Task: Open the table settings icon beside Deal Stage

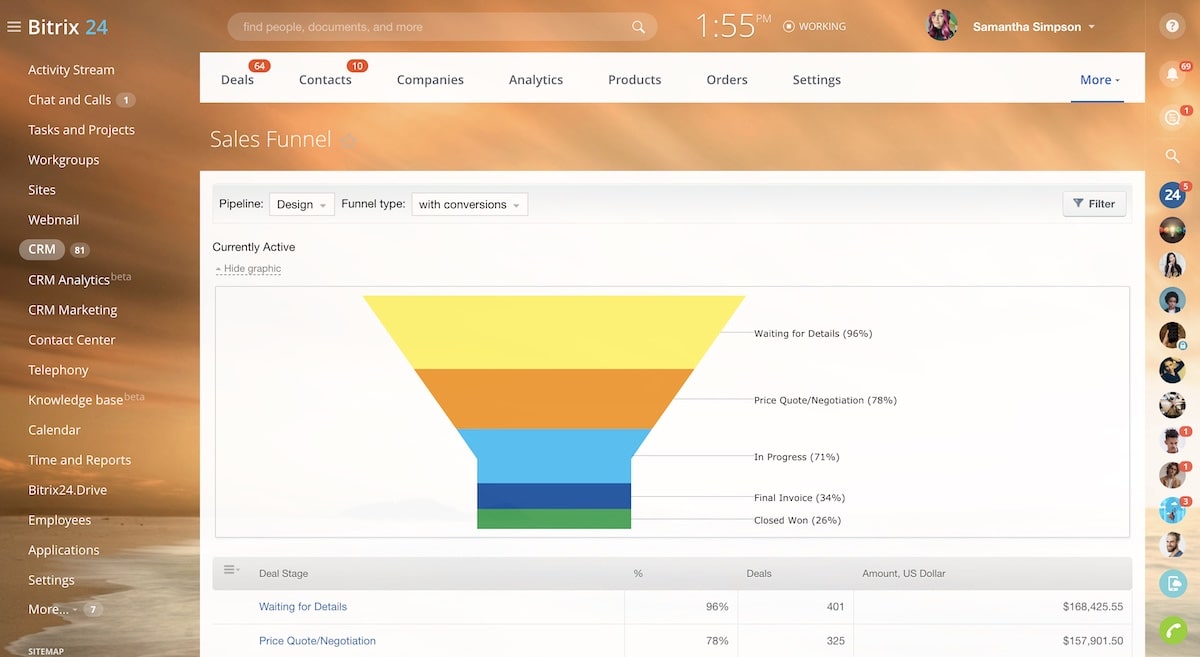Action: click(x=231, y=569)
